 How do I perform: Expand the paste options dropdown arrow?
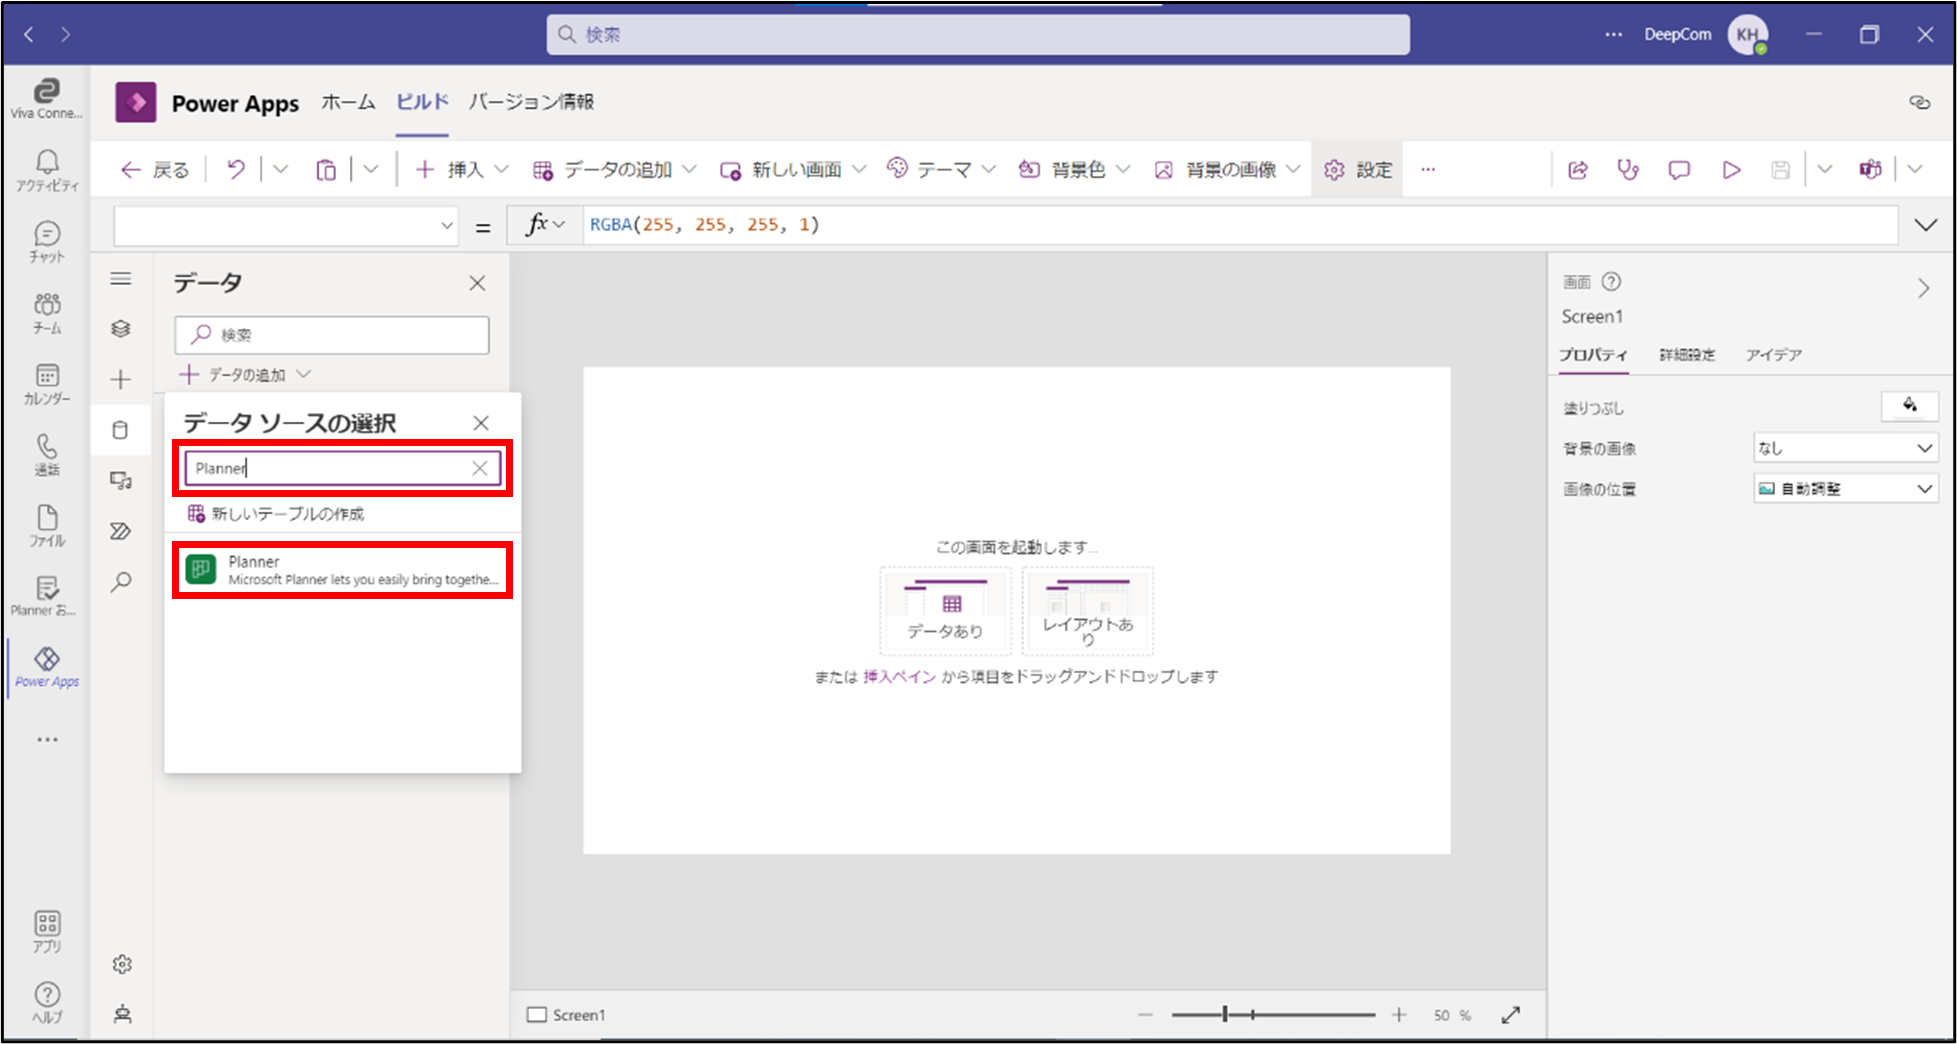(371, 170)
